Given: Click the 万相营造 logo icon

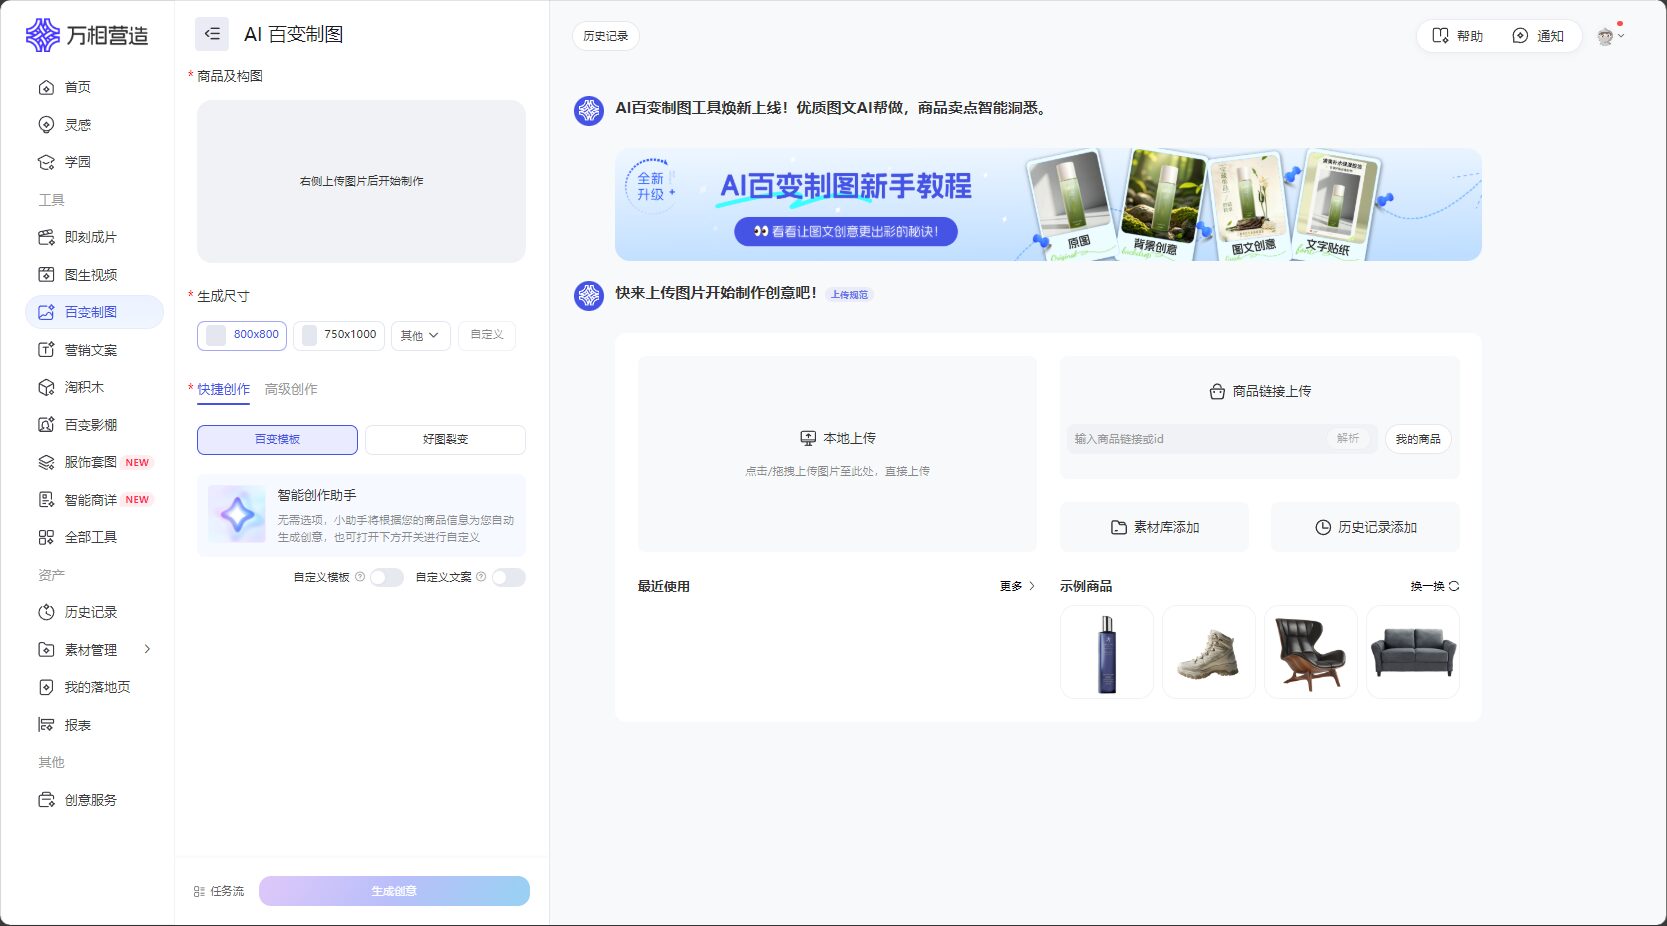Looking at the screenshot, I should click(x=42, y=35).
